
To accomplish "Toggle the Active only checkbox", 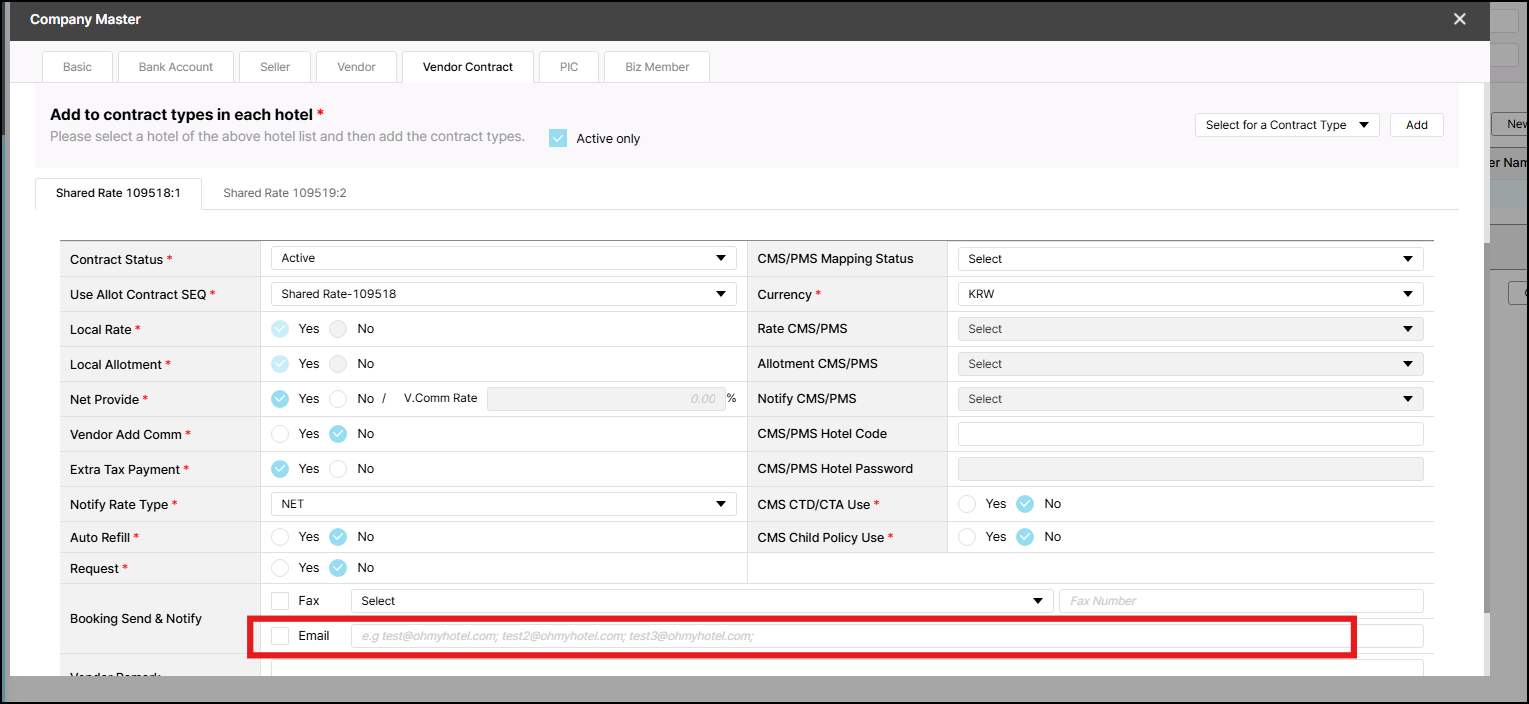I will (558, 138).
